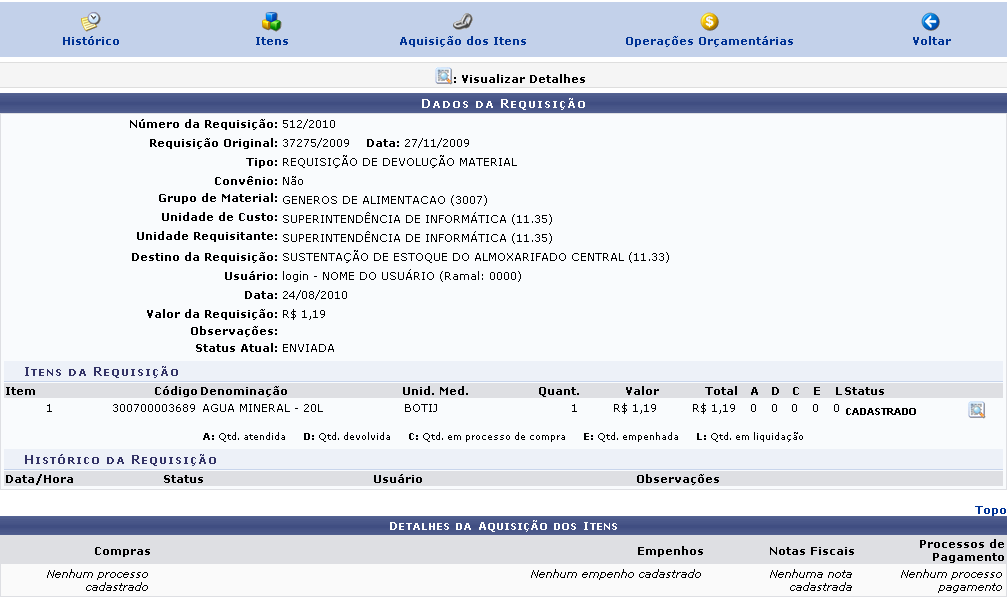The height and width of the screenshot is (603, 1007).
Task: Select Nenhum processo pagamento text
Action: click(x=951, y=581)
